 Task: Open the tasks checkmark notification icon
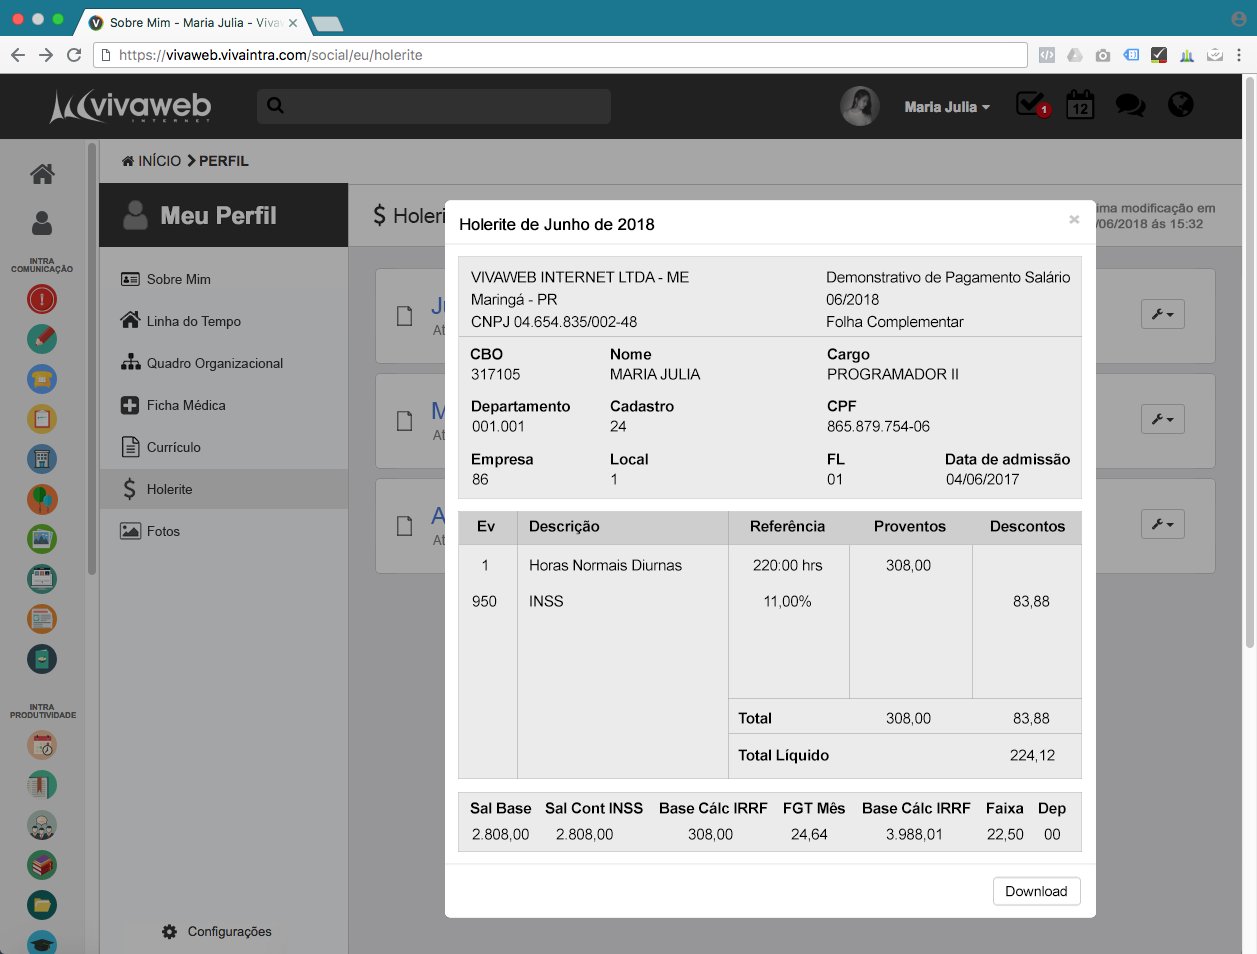coord(1030,104)
